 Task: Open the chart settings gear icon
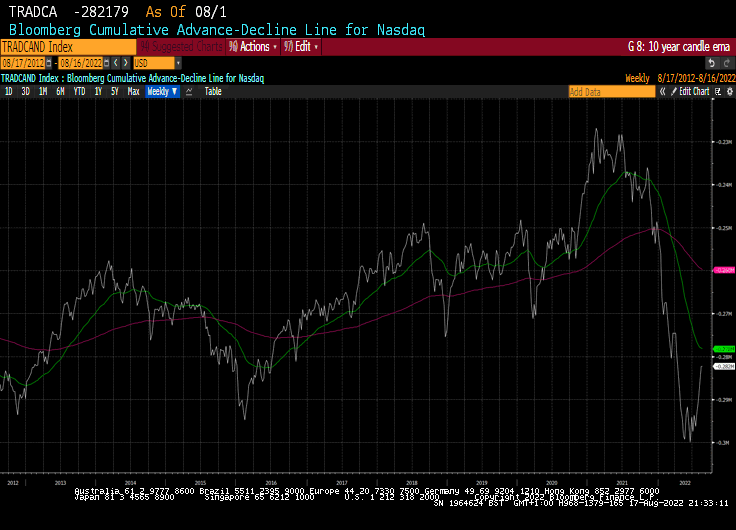[729, 92]
